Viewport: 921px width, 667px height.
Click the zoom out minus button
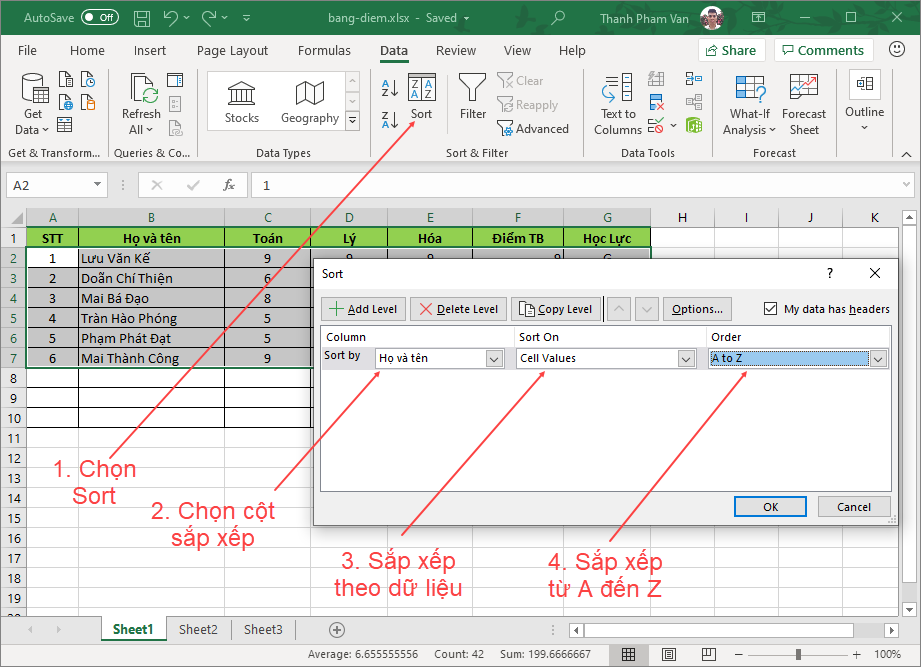tap(739, 654)
